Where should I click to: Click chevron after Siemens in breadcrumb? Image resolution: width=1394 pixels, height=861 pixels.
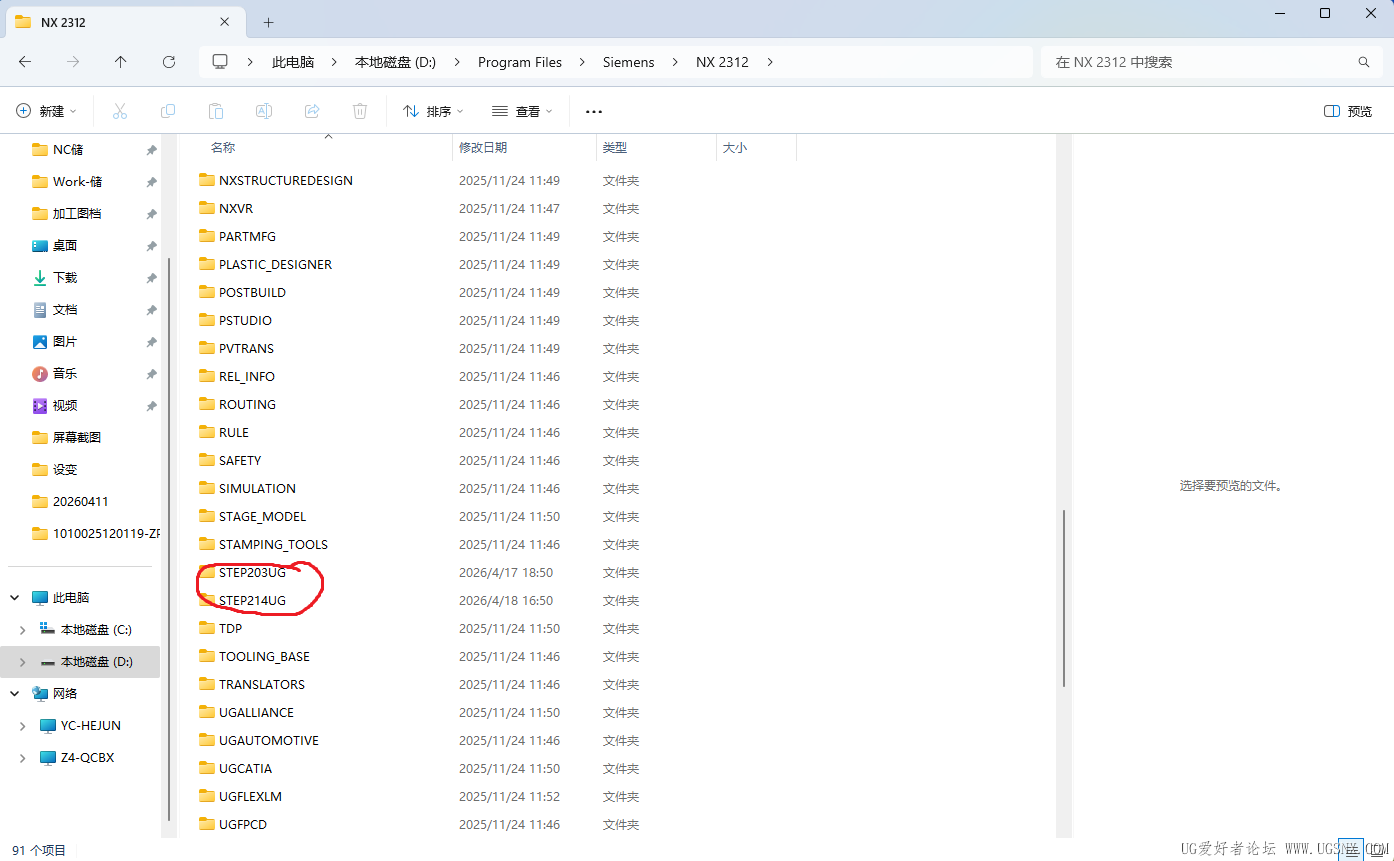click(676, 62)
